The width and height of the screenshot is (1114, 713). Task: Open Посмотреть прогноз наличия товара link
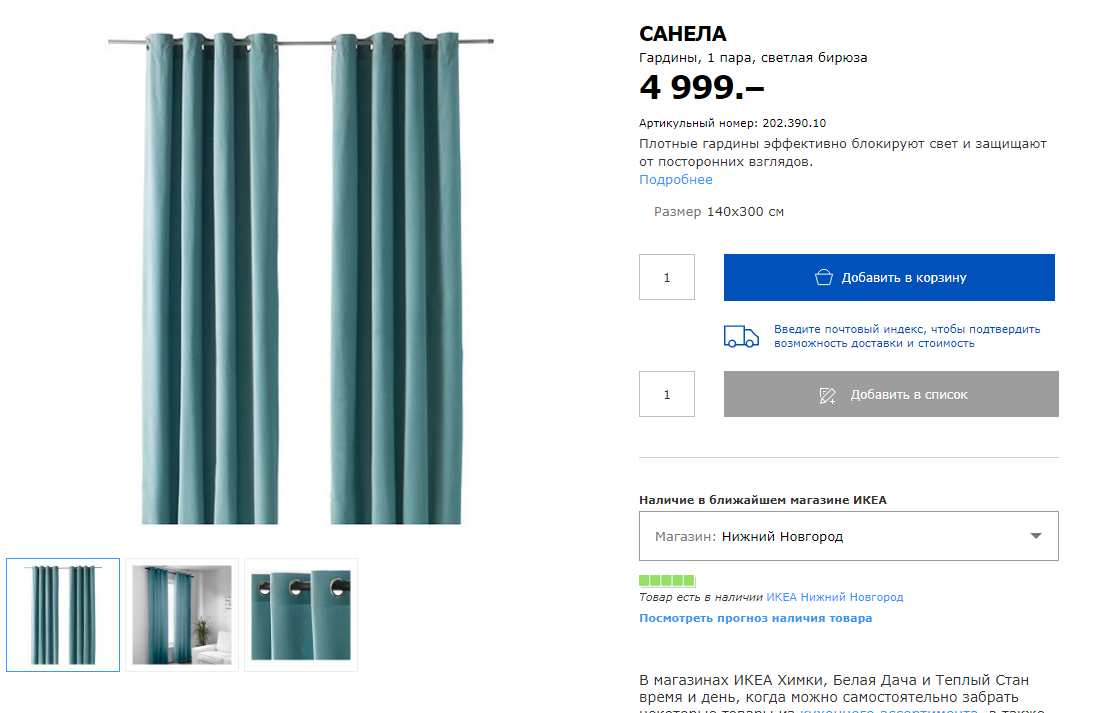(755, 618)
